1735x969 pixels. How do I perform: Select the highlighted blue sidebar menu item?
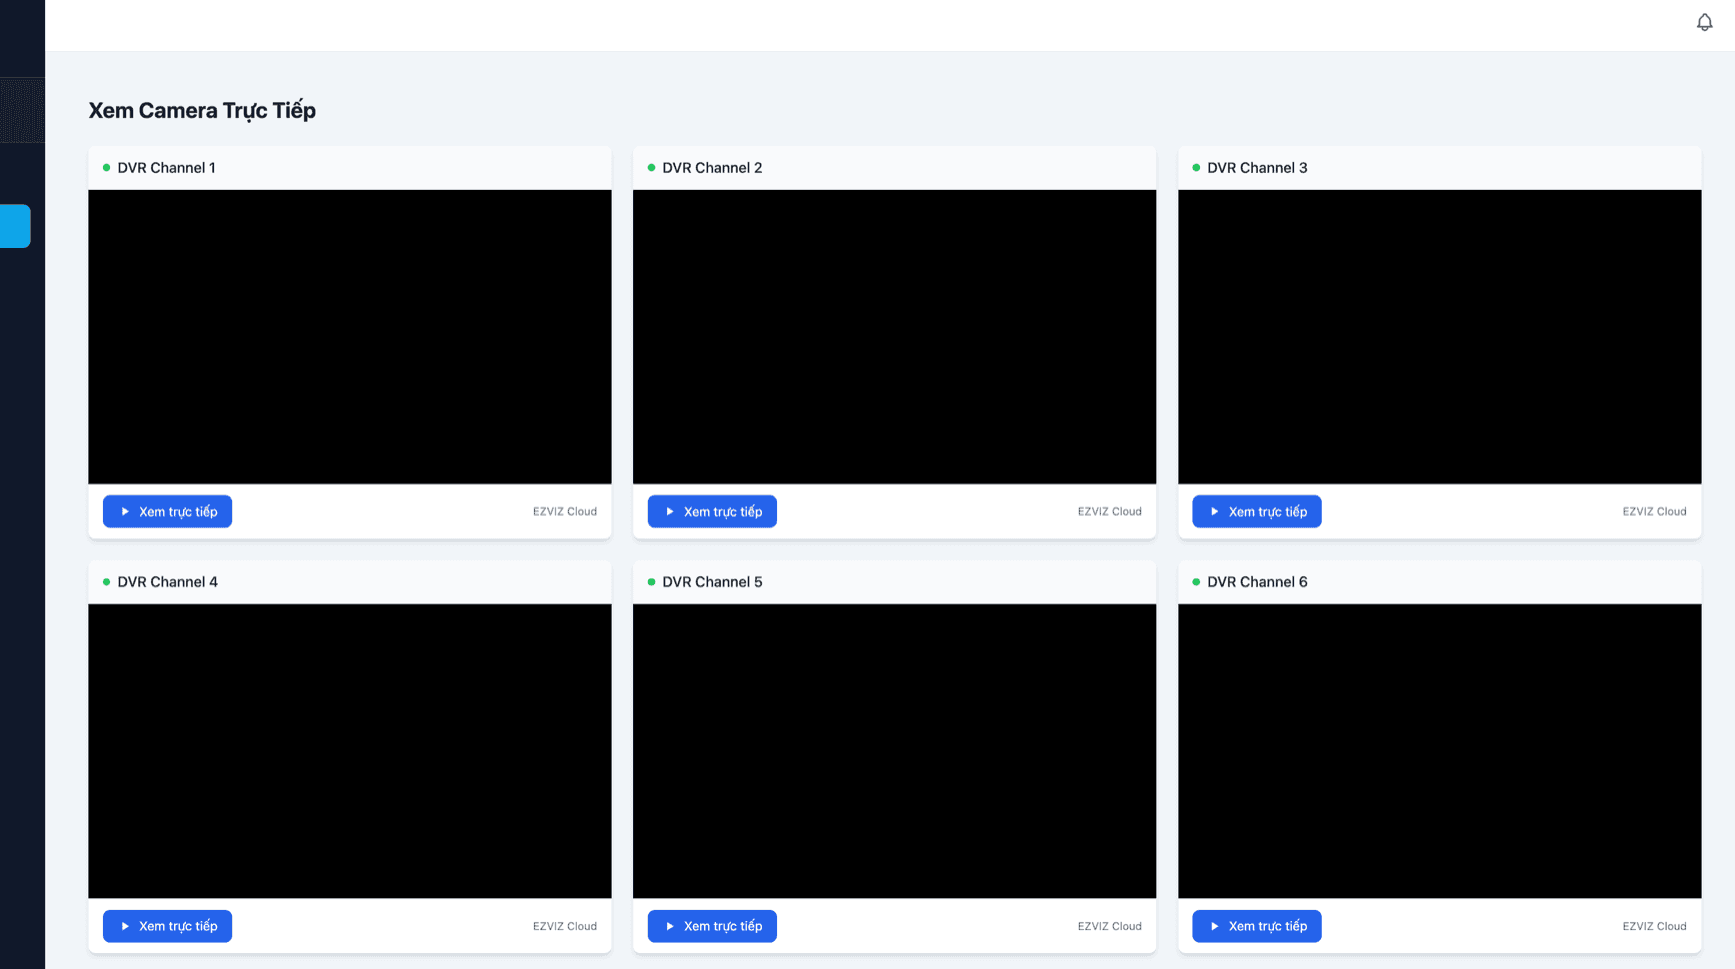click(x=15, y=226)
